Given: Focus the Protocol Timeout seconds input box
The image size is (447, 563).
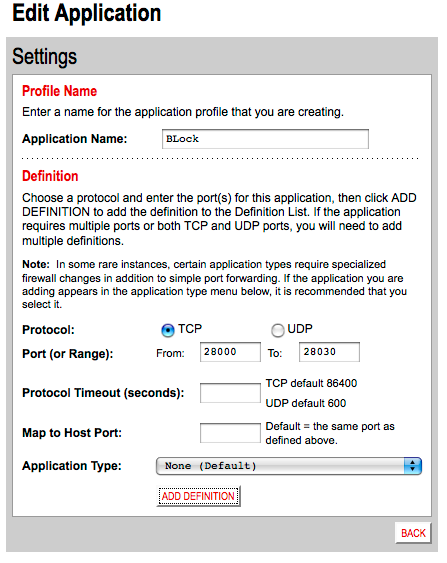Looking at the screenshot, I should tap(230, 393).
